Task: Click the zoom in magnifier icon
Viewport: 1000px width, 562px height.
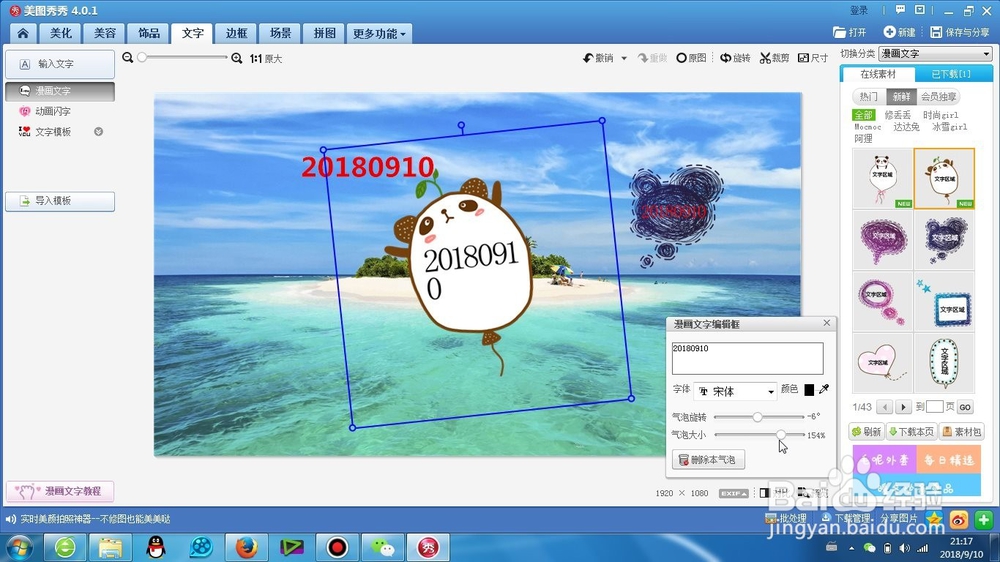Action: 237,58
